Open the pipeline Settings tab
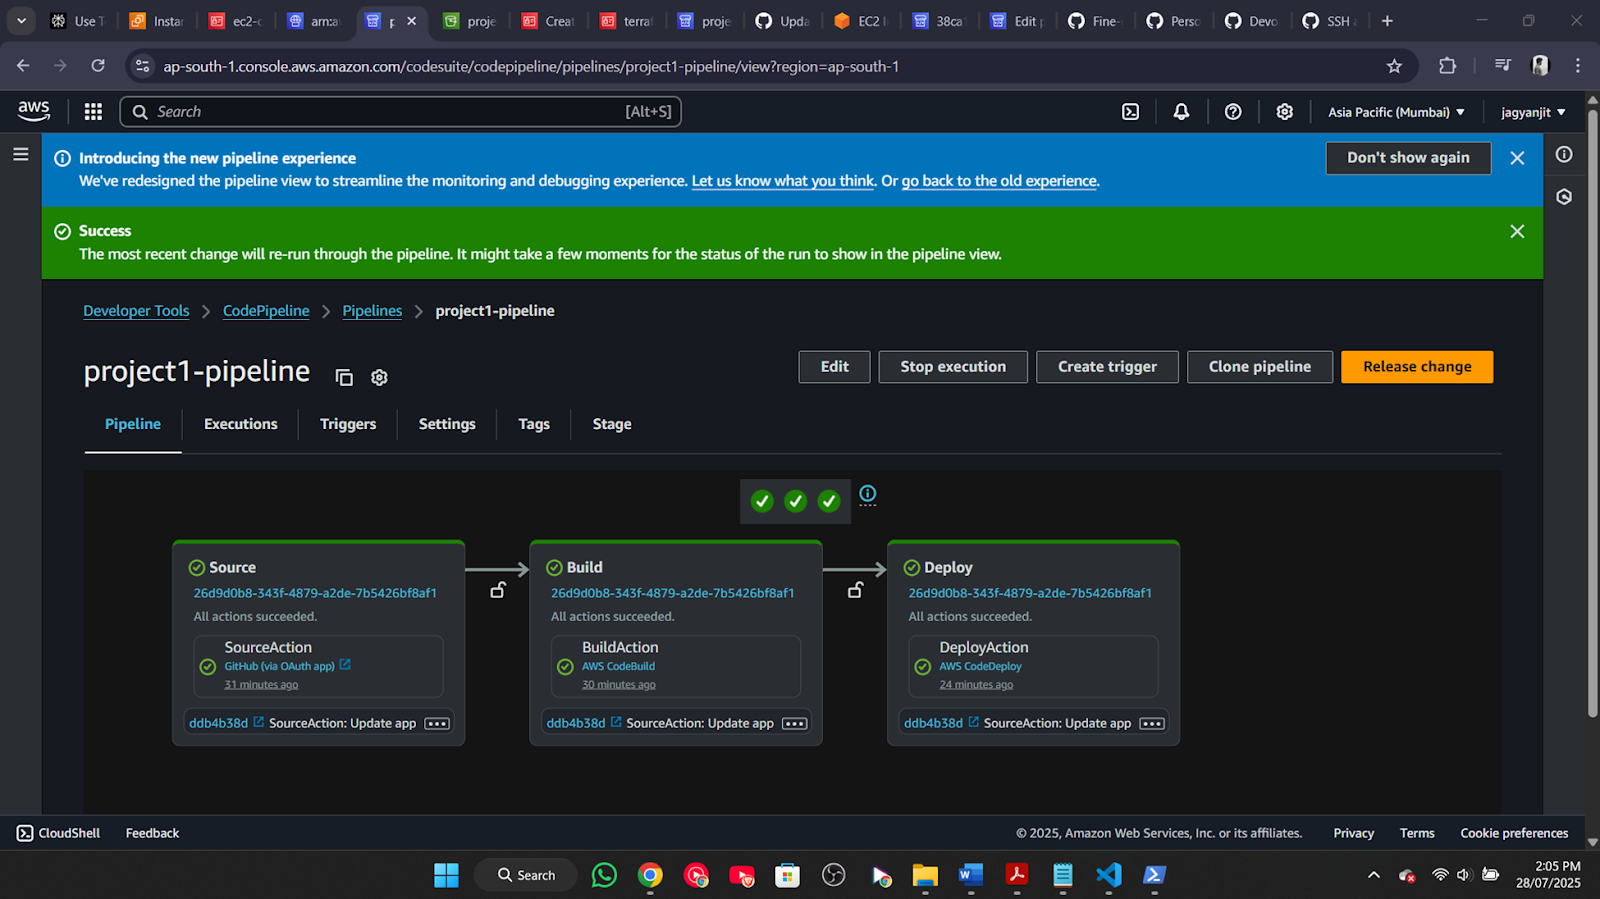Viewport: 1600px width, 899px height. pos(447,424)
